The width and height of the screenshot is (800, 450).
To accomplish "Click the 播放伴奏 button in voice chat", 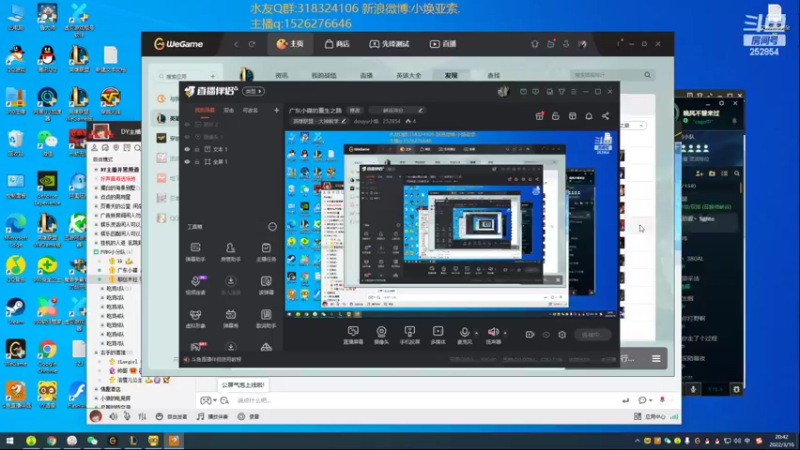I will coord(213,417).
